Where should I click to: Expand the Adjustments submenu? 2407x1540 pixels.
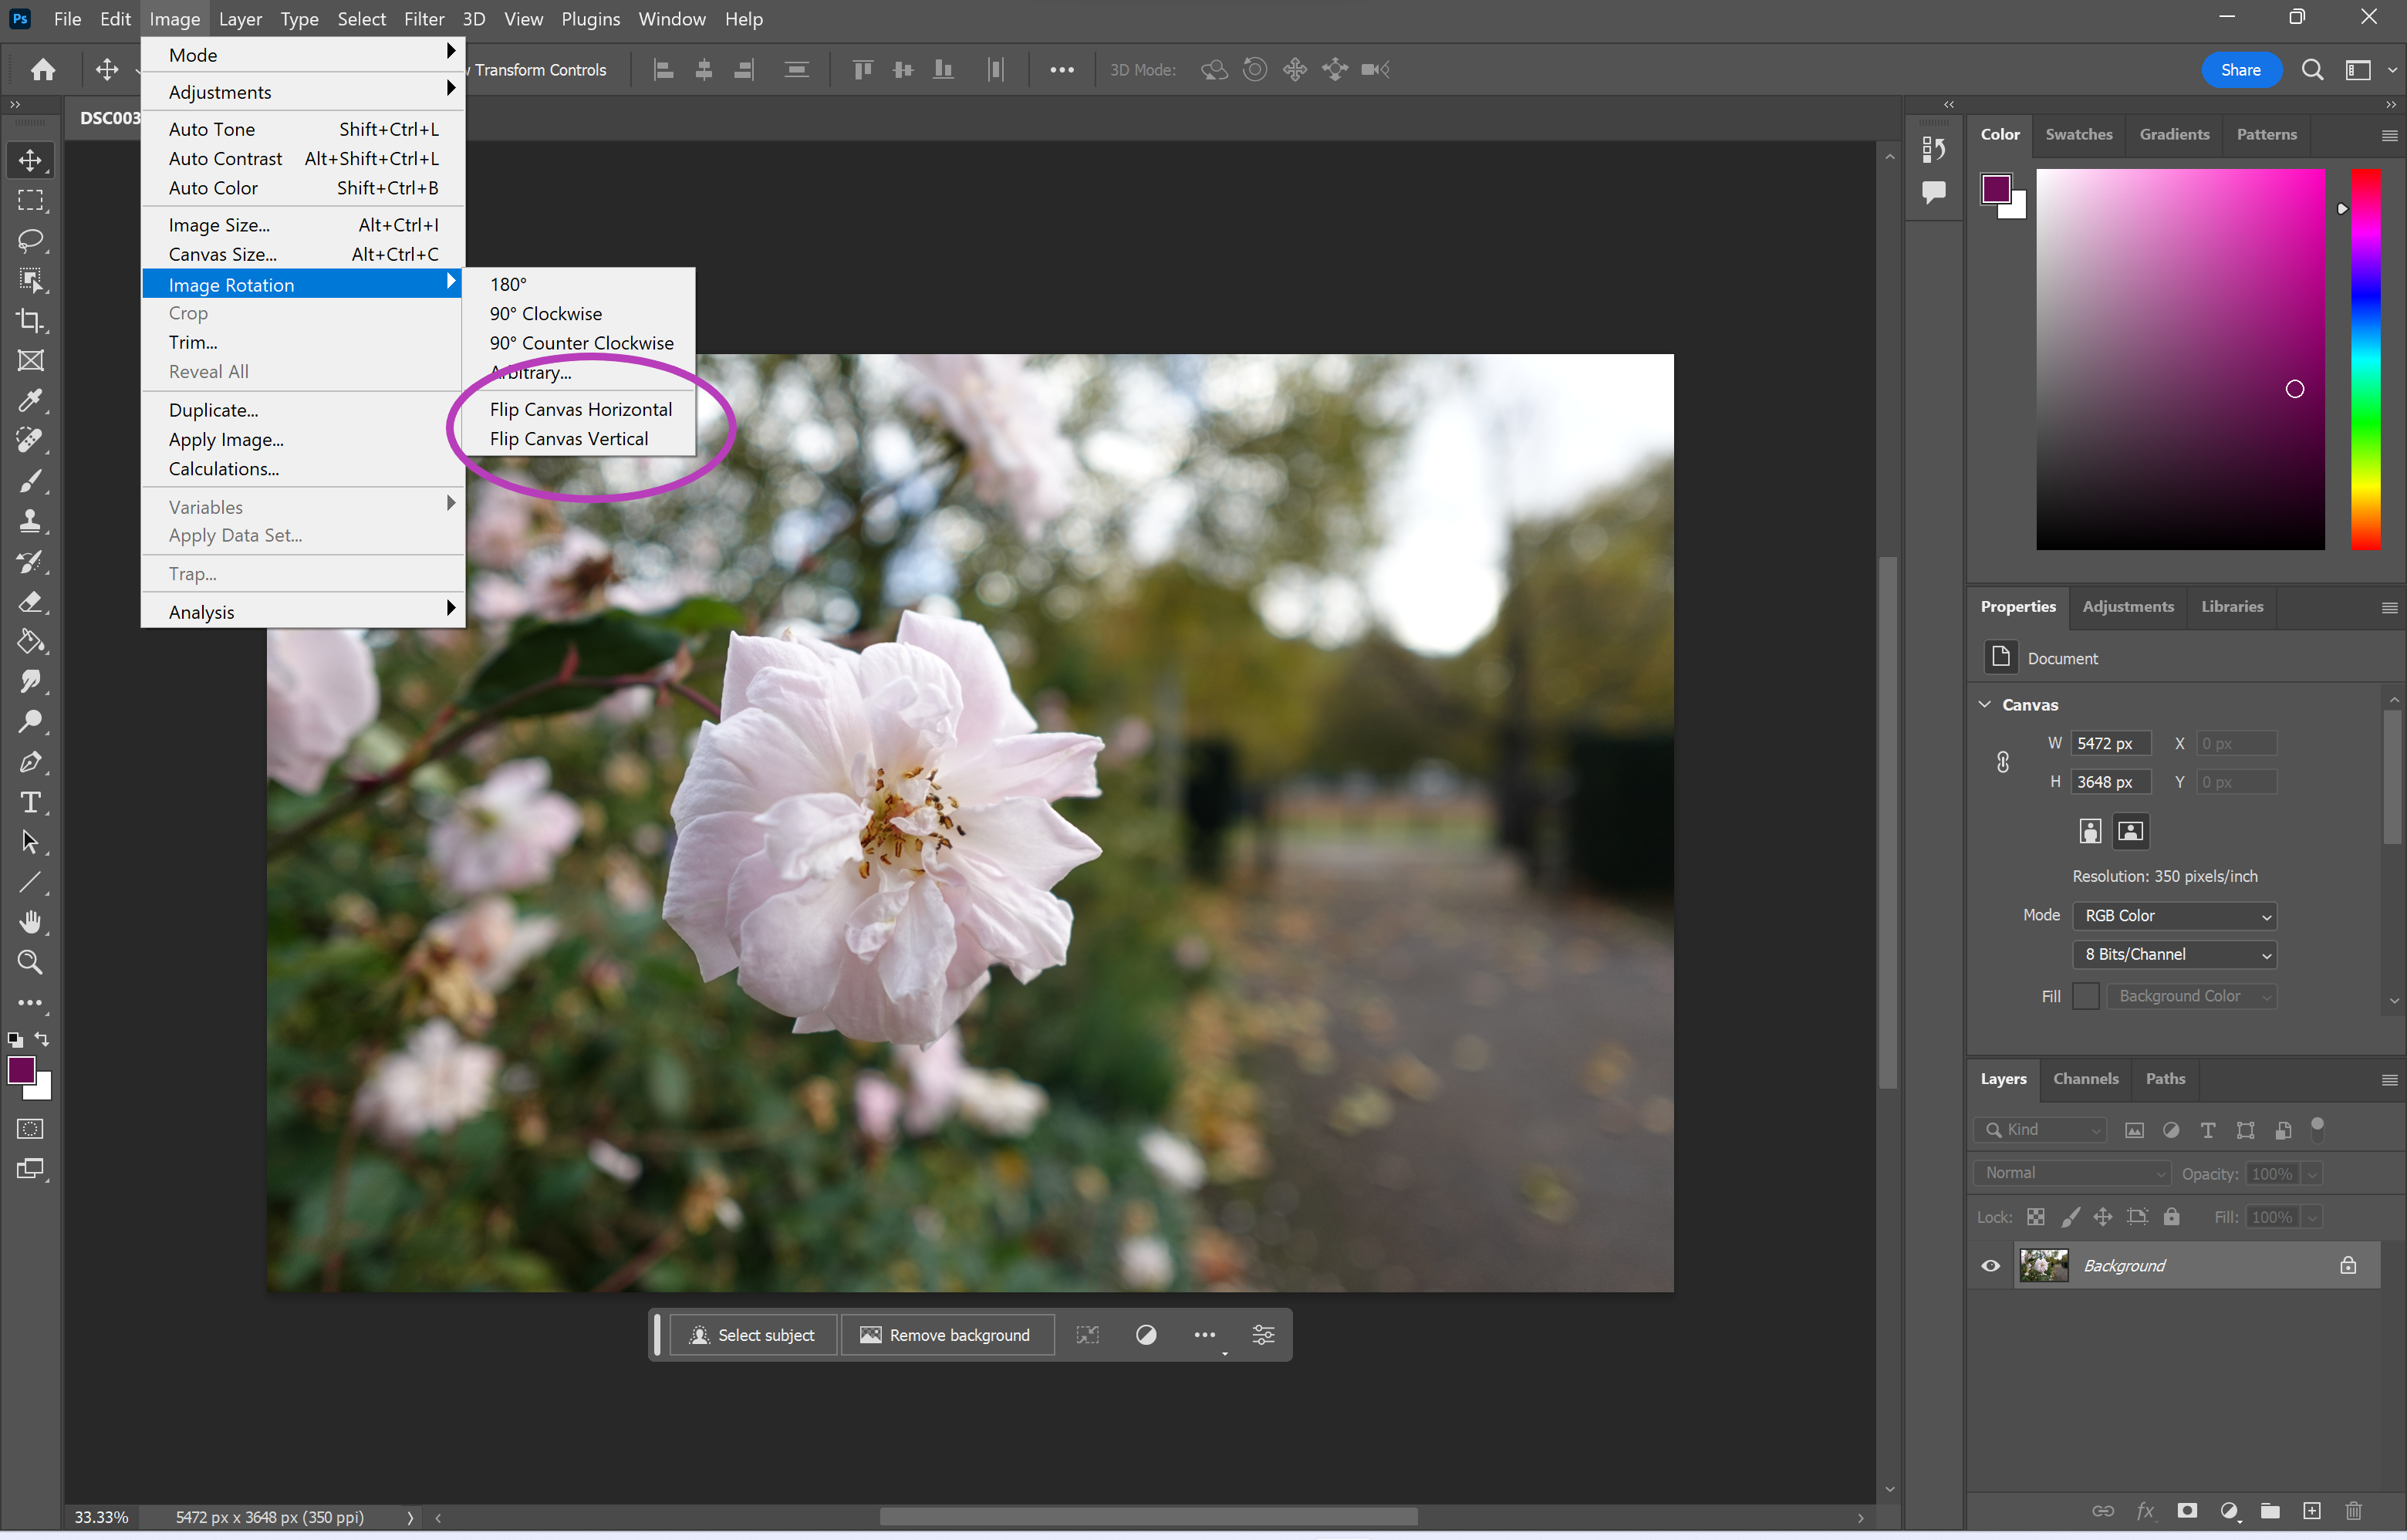pyautogui.click(x=303, y=92)
